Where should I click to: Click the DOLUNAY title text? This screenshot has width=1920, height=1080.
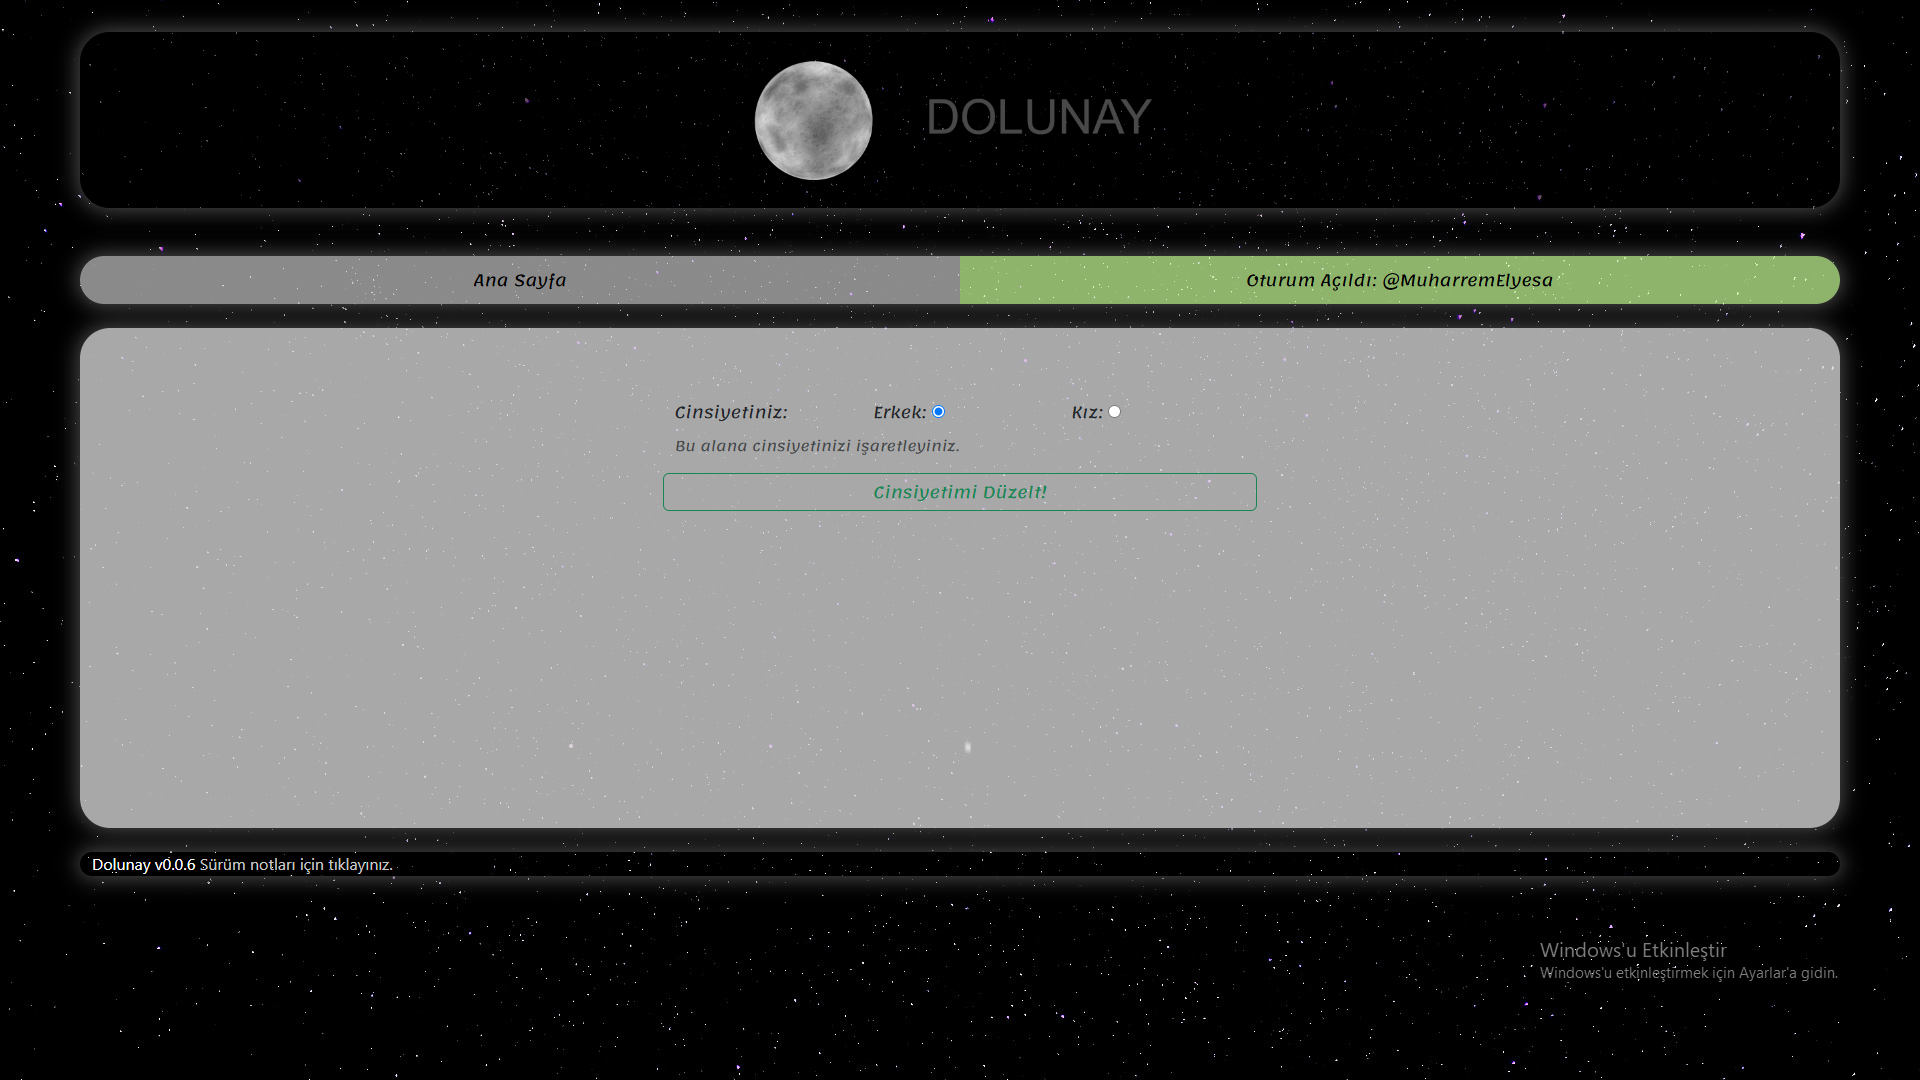(1040, 117)
